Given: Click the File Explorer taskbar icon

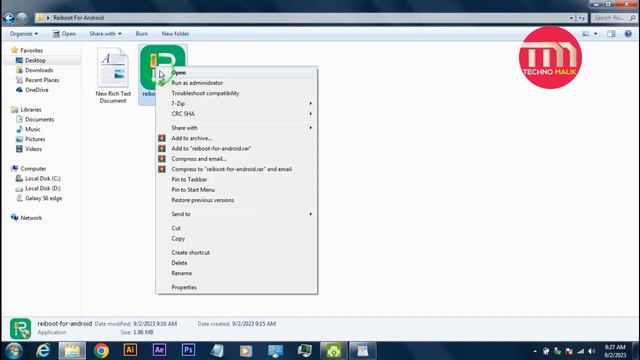Looking at the screenshot, I should pyautogui.click(x=72, y=351).
